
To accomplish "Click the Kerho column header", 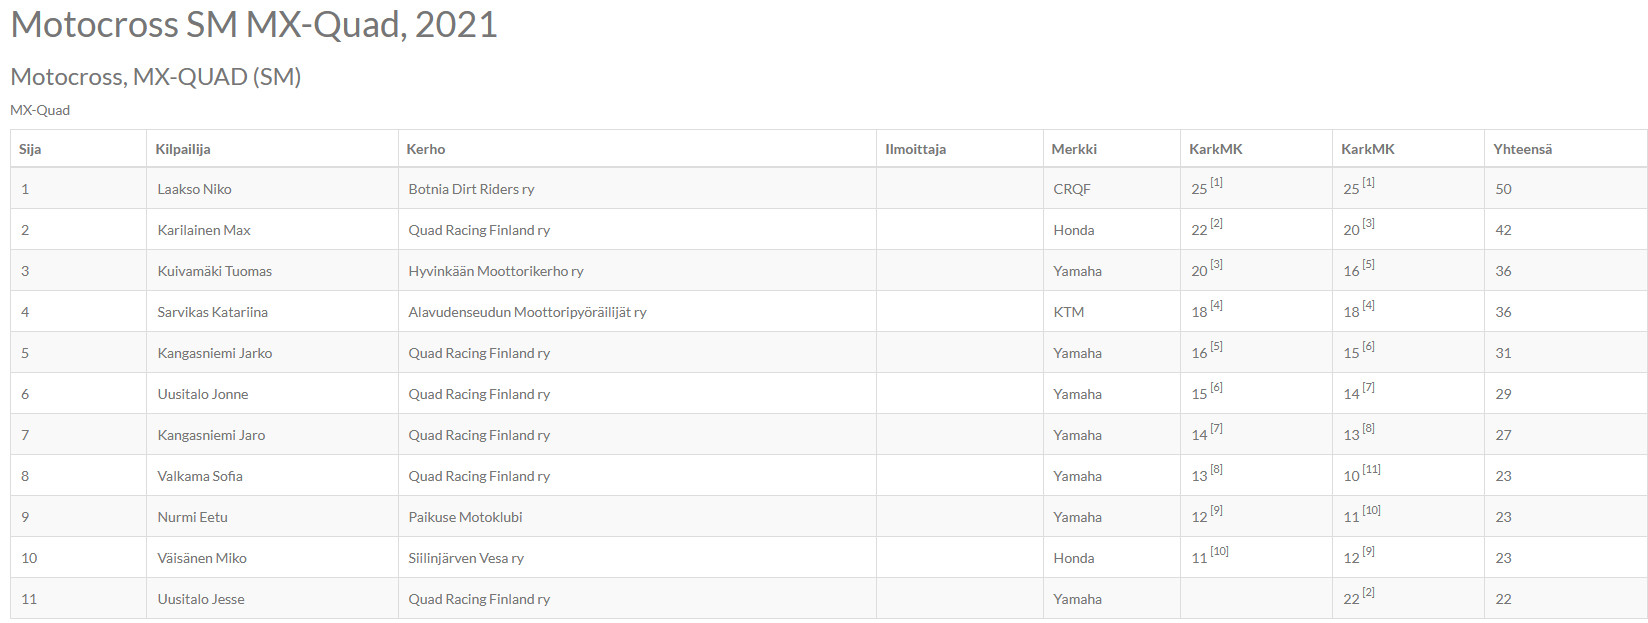I will 426,149.
